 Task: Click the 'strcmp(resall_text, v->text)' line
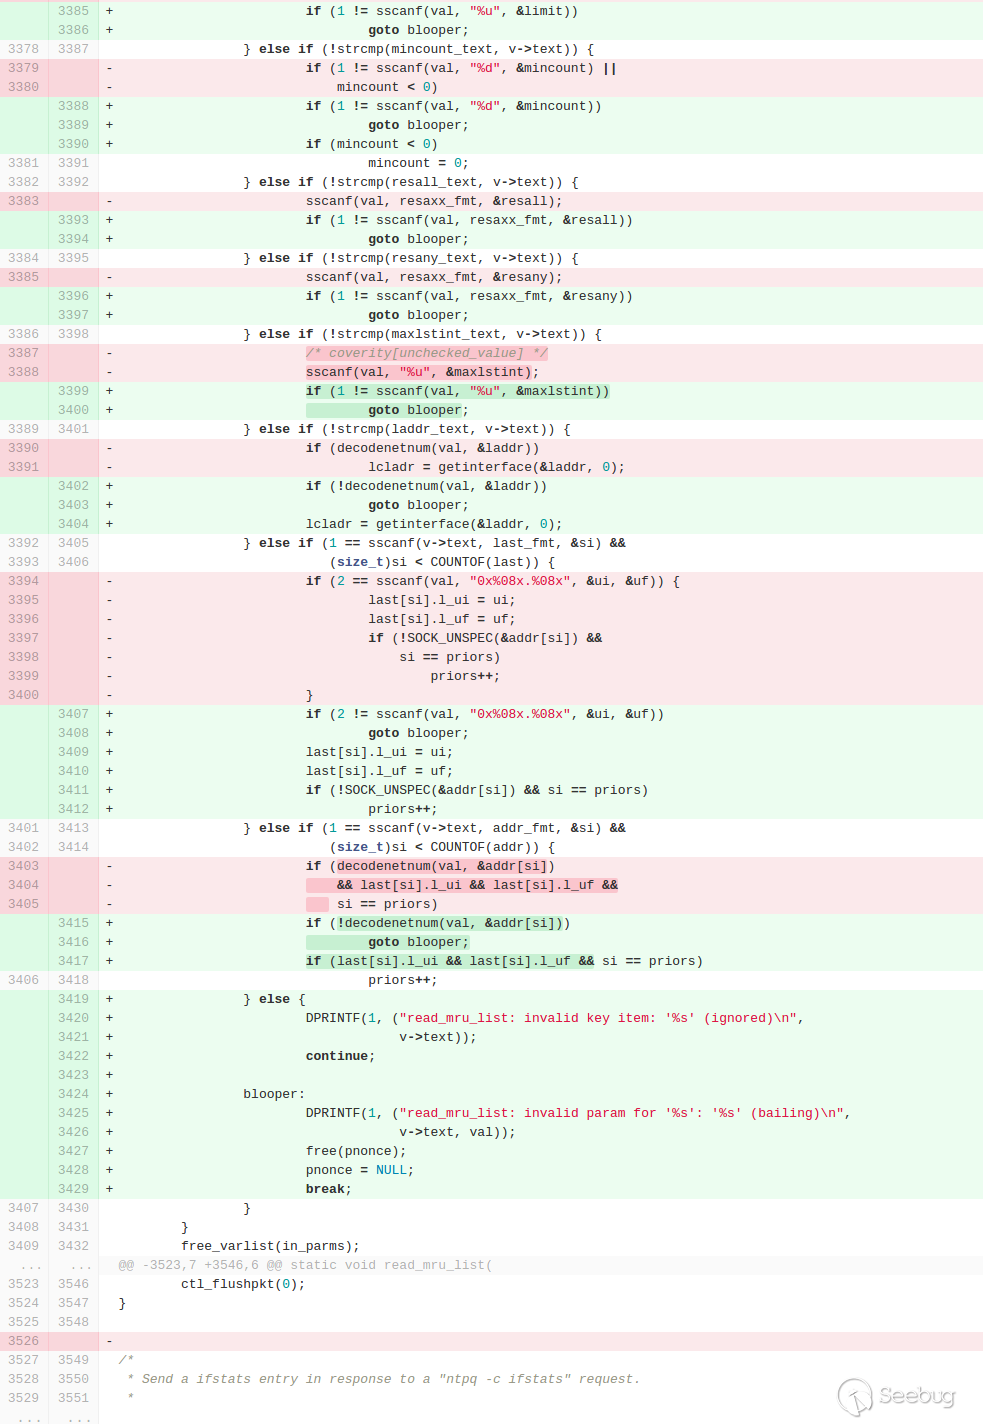click(x=411, y=182)
